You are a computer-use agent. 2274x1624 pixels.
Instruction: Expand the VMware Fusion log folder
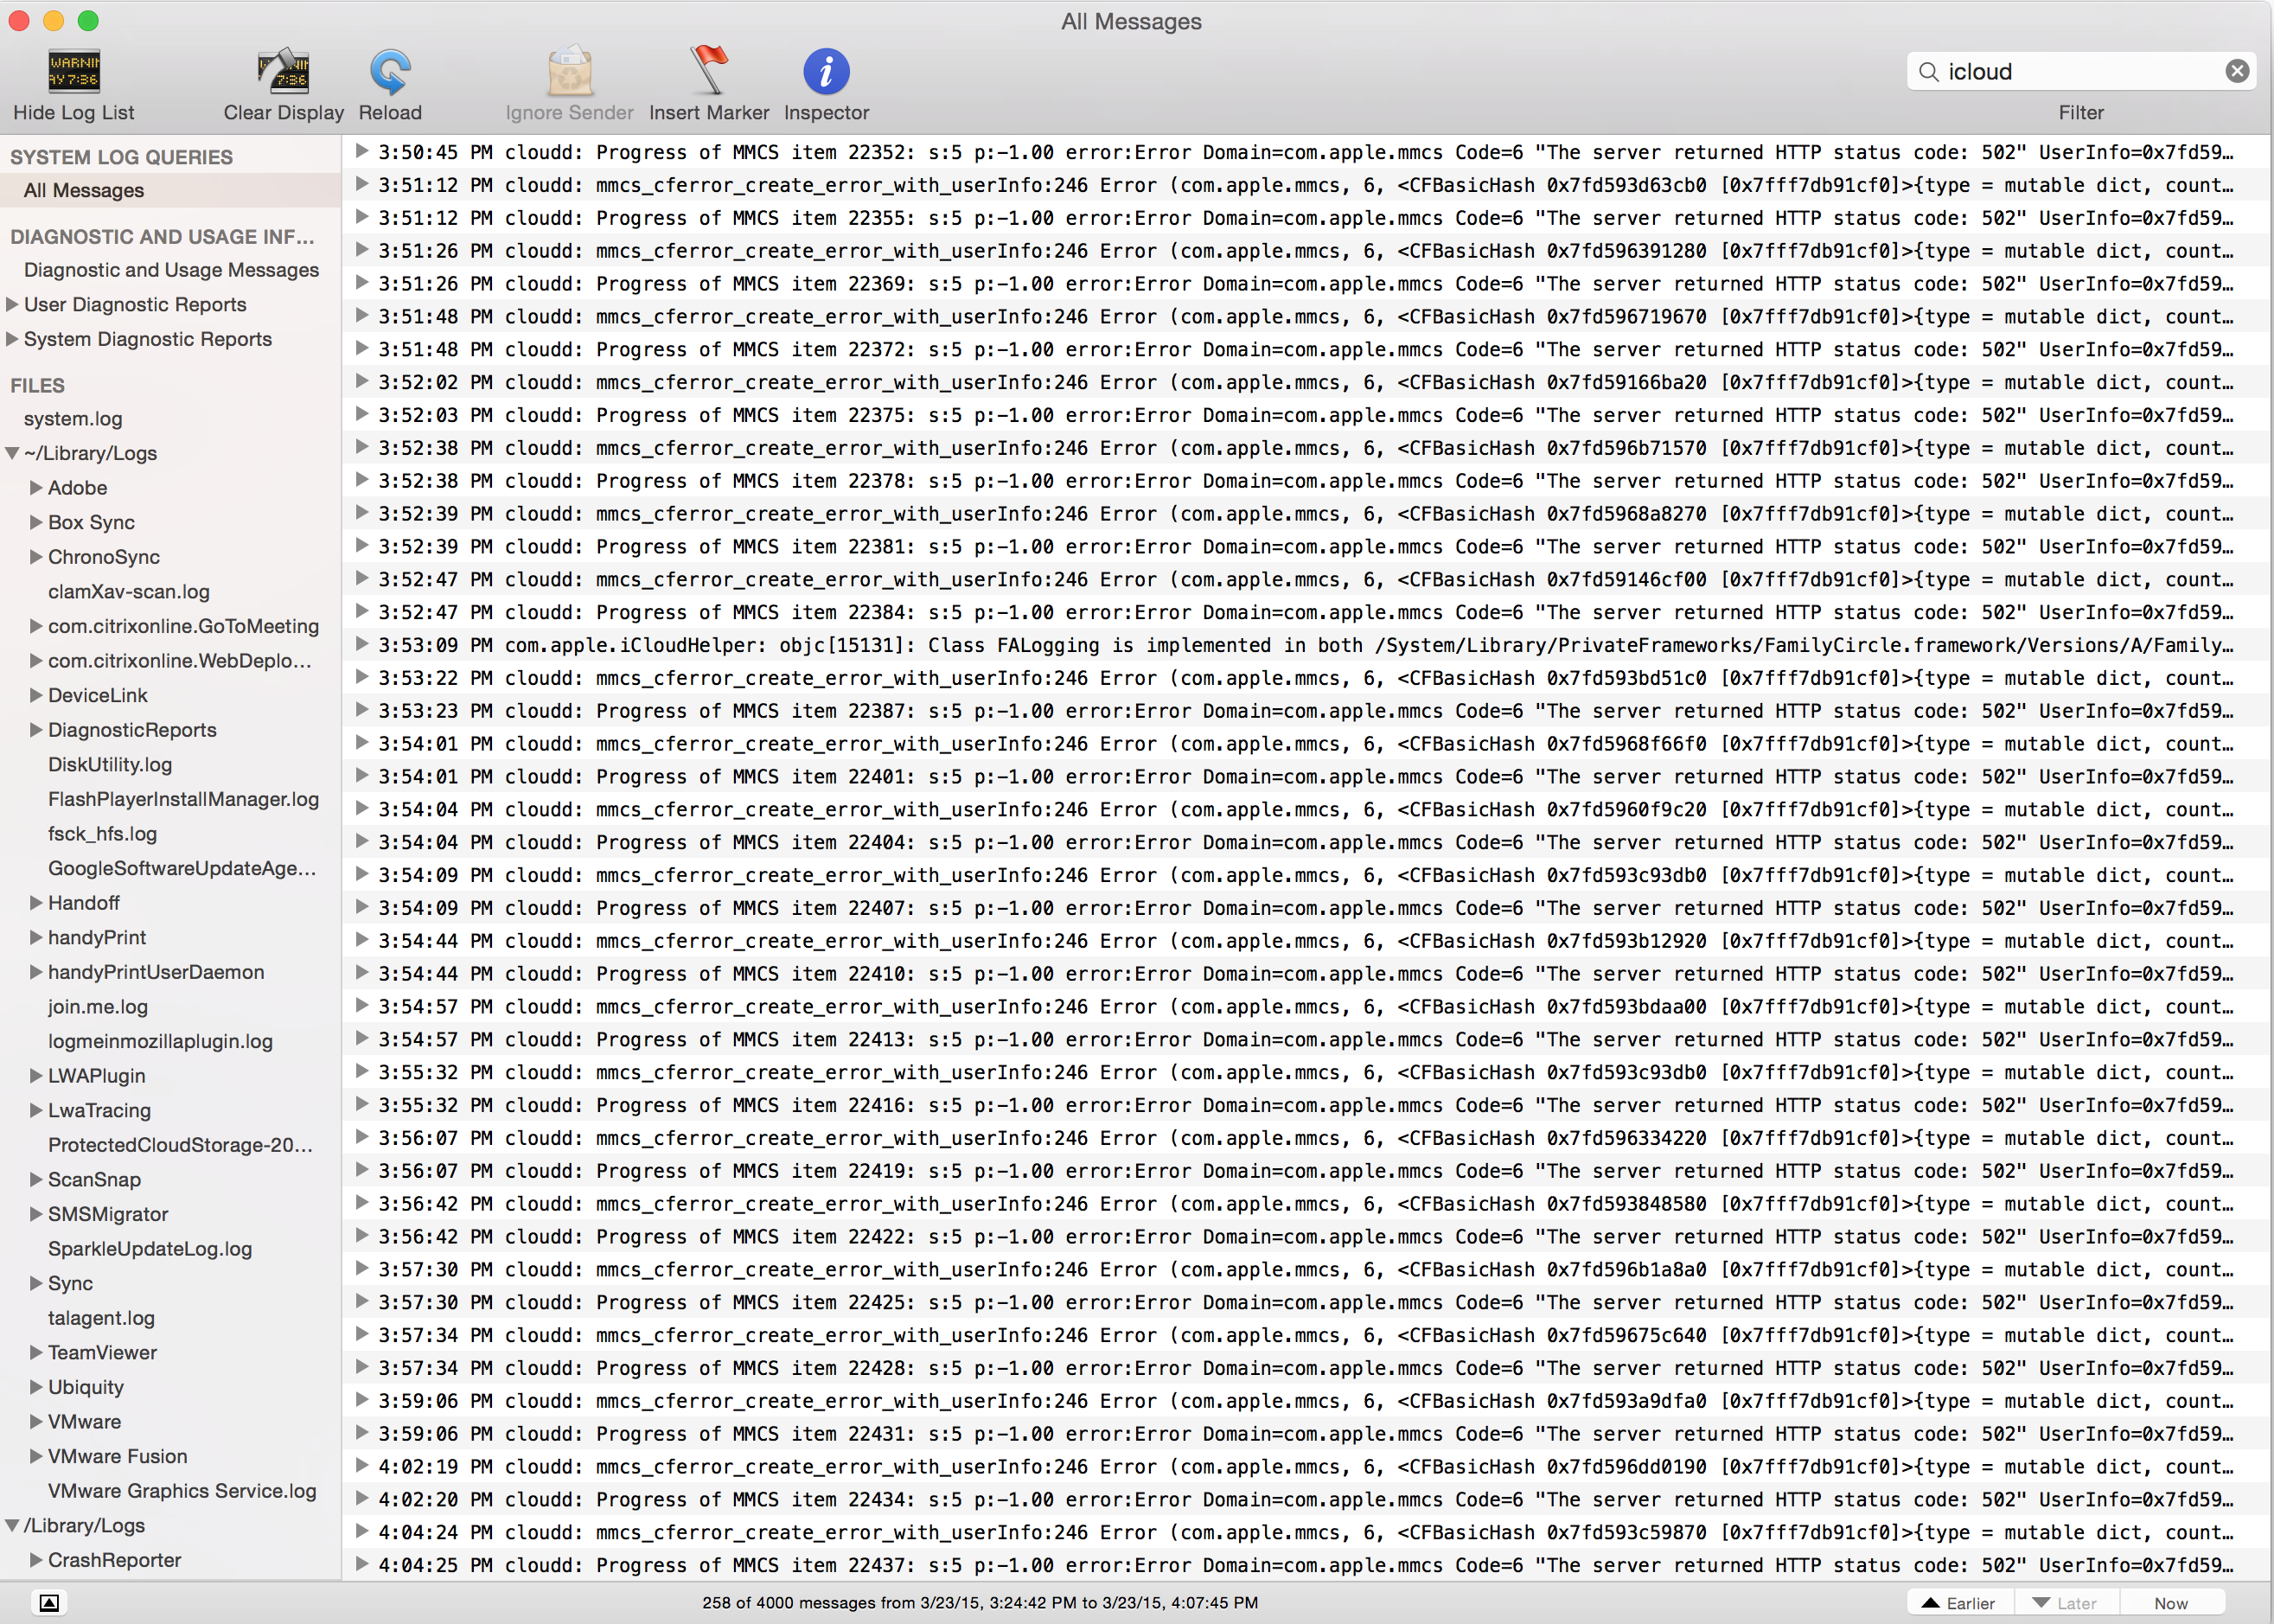[36, 1456]
